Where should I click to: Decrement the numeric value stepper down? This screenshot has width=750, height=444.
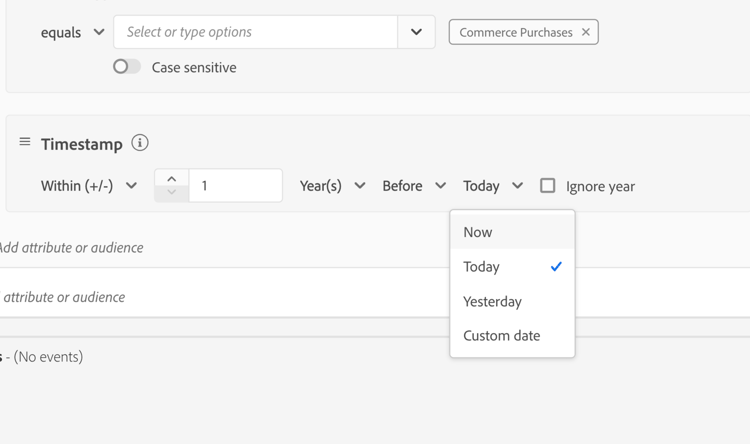point(172,193)
